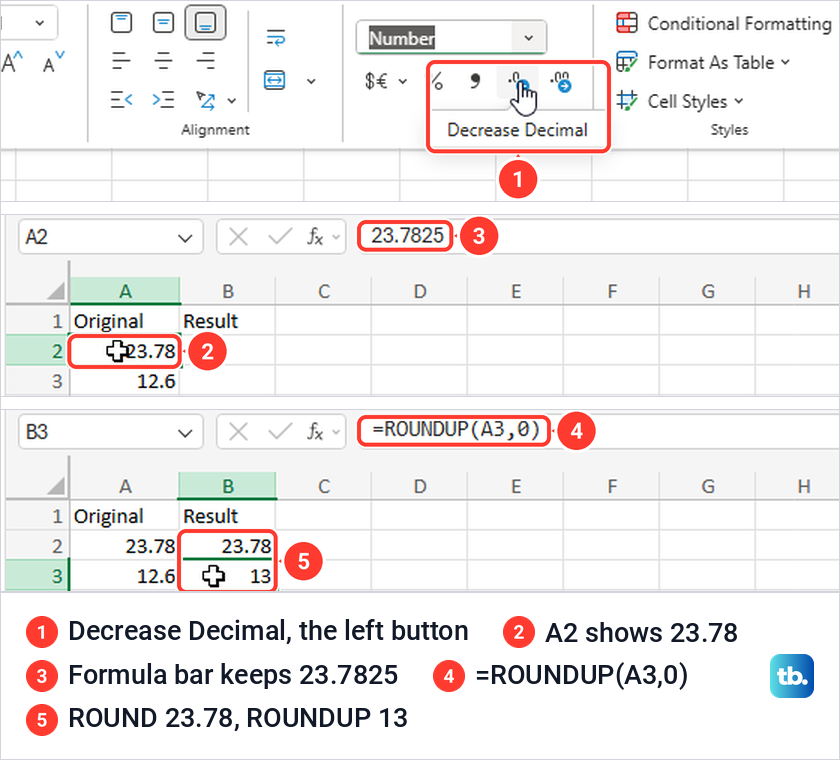Click the Decrease Indent icon
The image size is (840, 760).
coord(121,100)
